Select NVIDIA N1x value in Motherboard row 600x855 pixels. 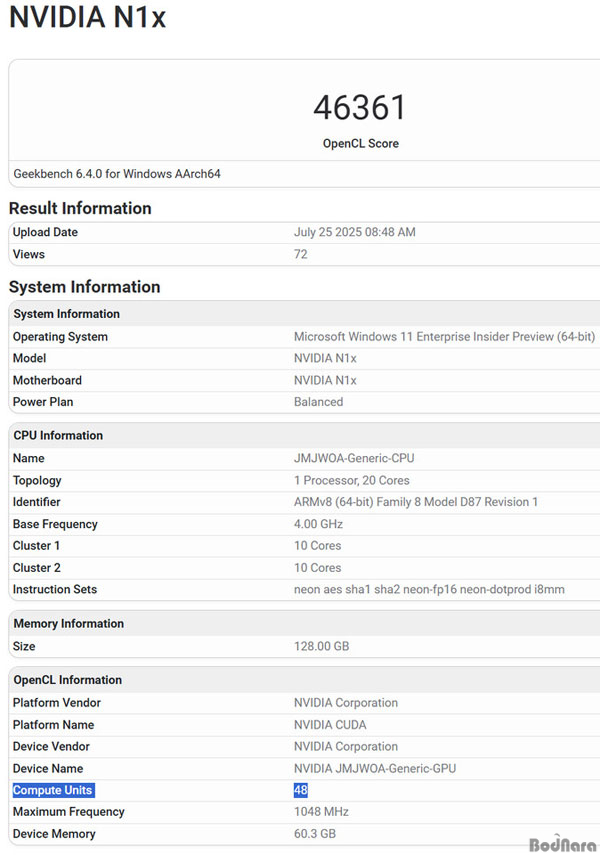(x=325, y=380)
